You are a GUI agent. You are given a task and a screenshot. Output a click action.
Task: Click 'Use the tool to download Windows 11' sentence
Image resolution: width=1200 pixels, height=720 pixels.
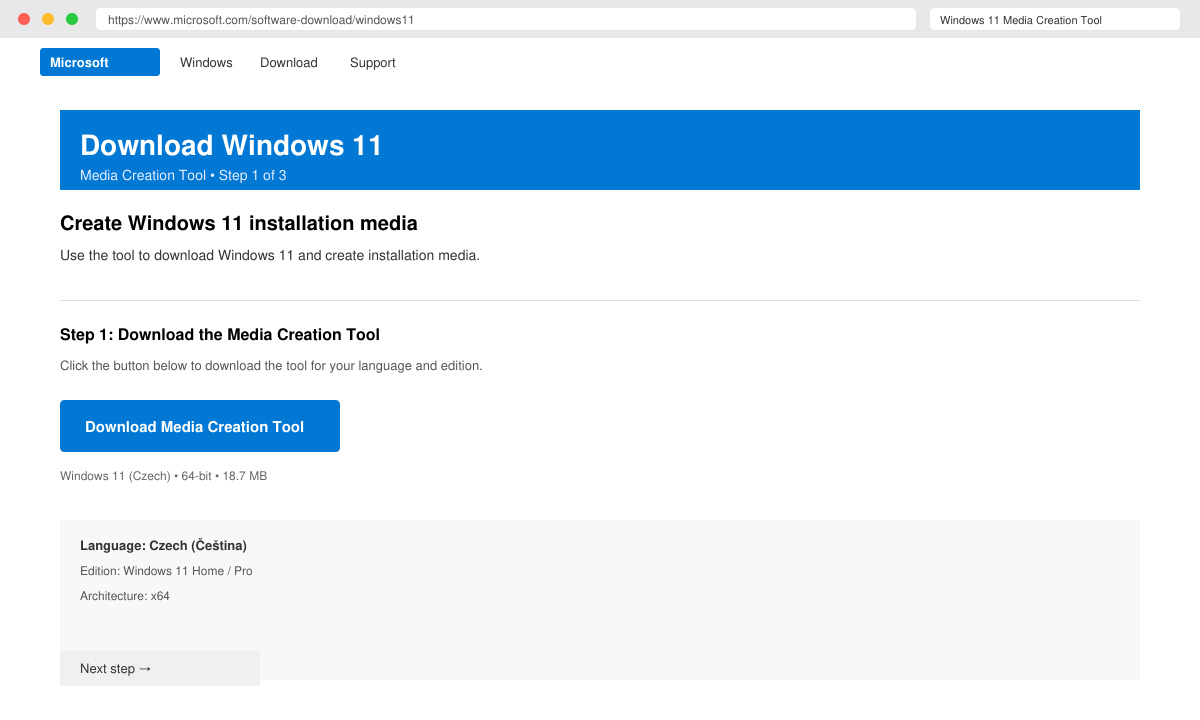click(x=270, y=255)
